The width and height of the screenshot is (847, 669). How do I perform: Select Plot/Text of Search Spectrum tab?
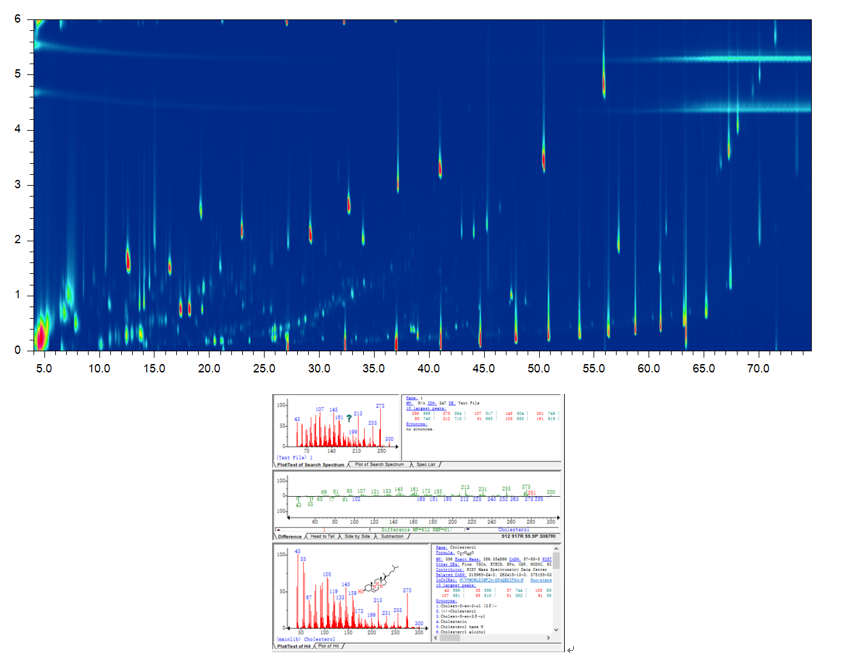pyautogui.click(x=311, y=466)
